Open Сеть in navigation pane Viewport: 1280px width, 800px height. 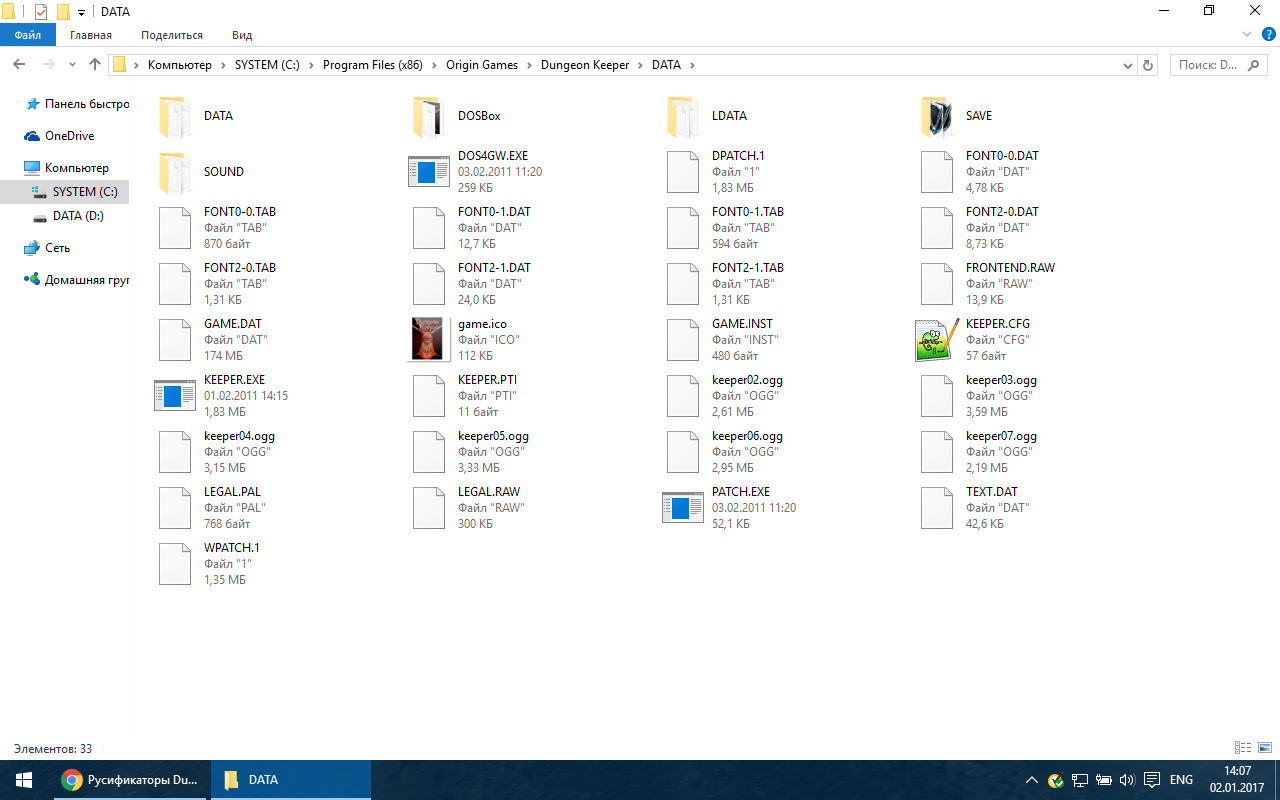pyautogui.click(x=47, y=248)
